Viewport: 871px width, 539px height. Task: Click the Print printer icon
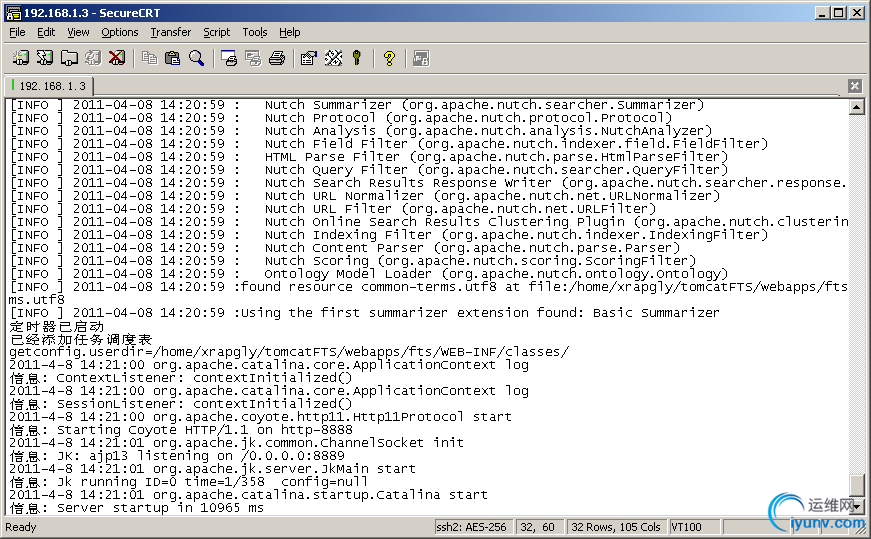[x=277, y=58]
